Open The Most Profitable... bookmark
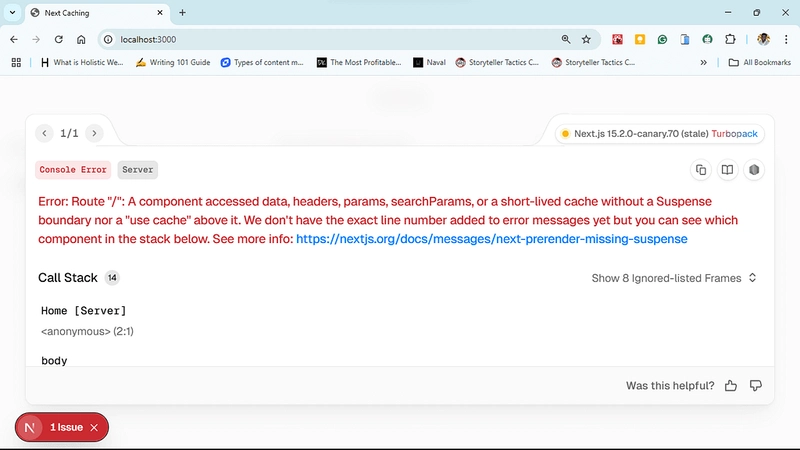Image resolution: width=800 pixels, height=450 pixels. tap(359, 62)
